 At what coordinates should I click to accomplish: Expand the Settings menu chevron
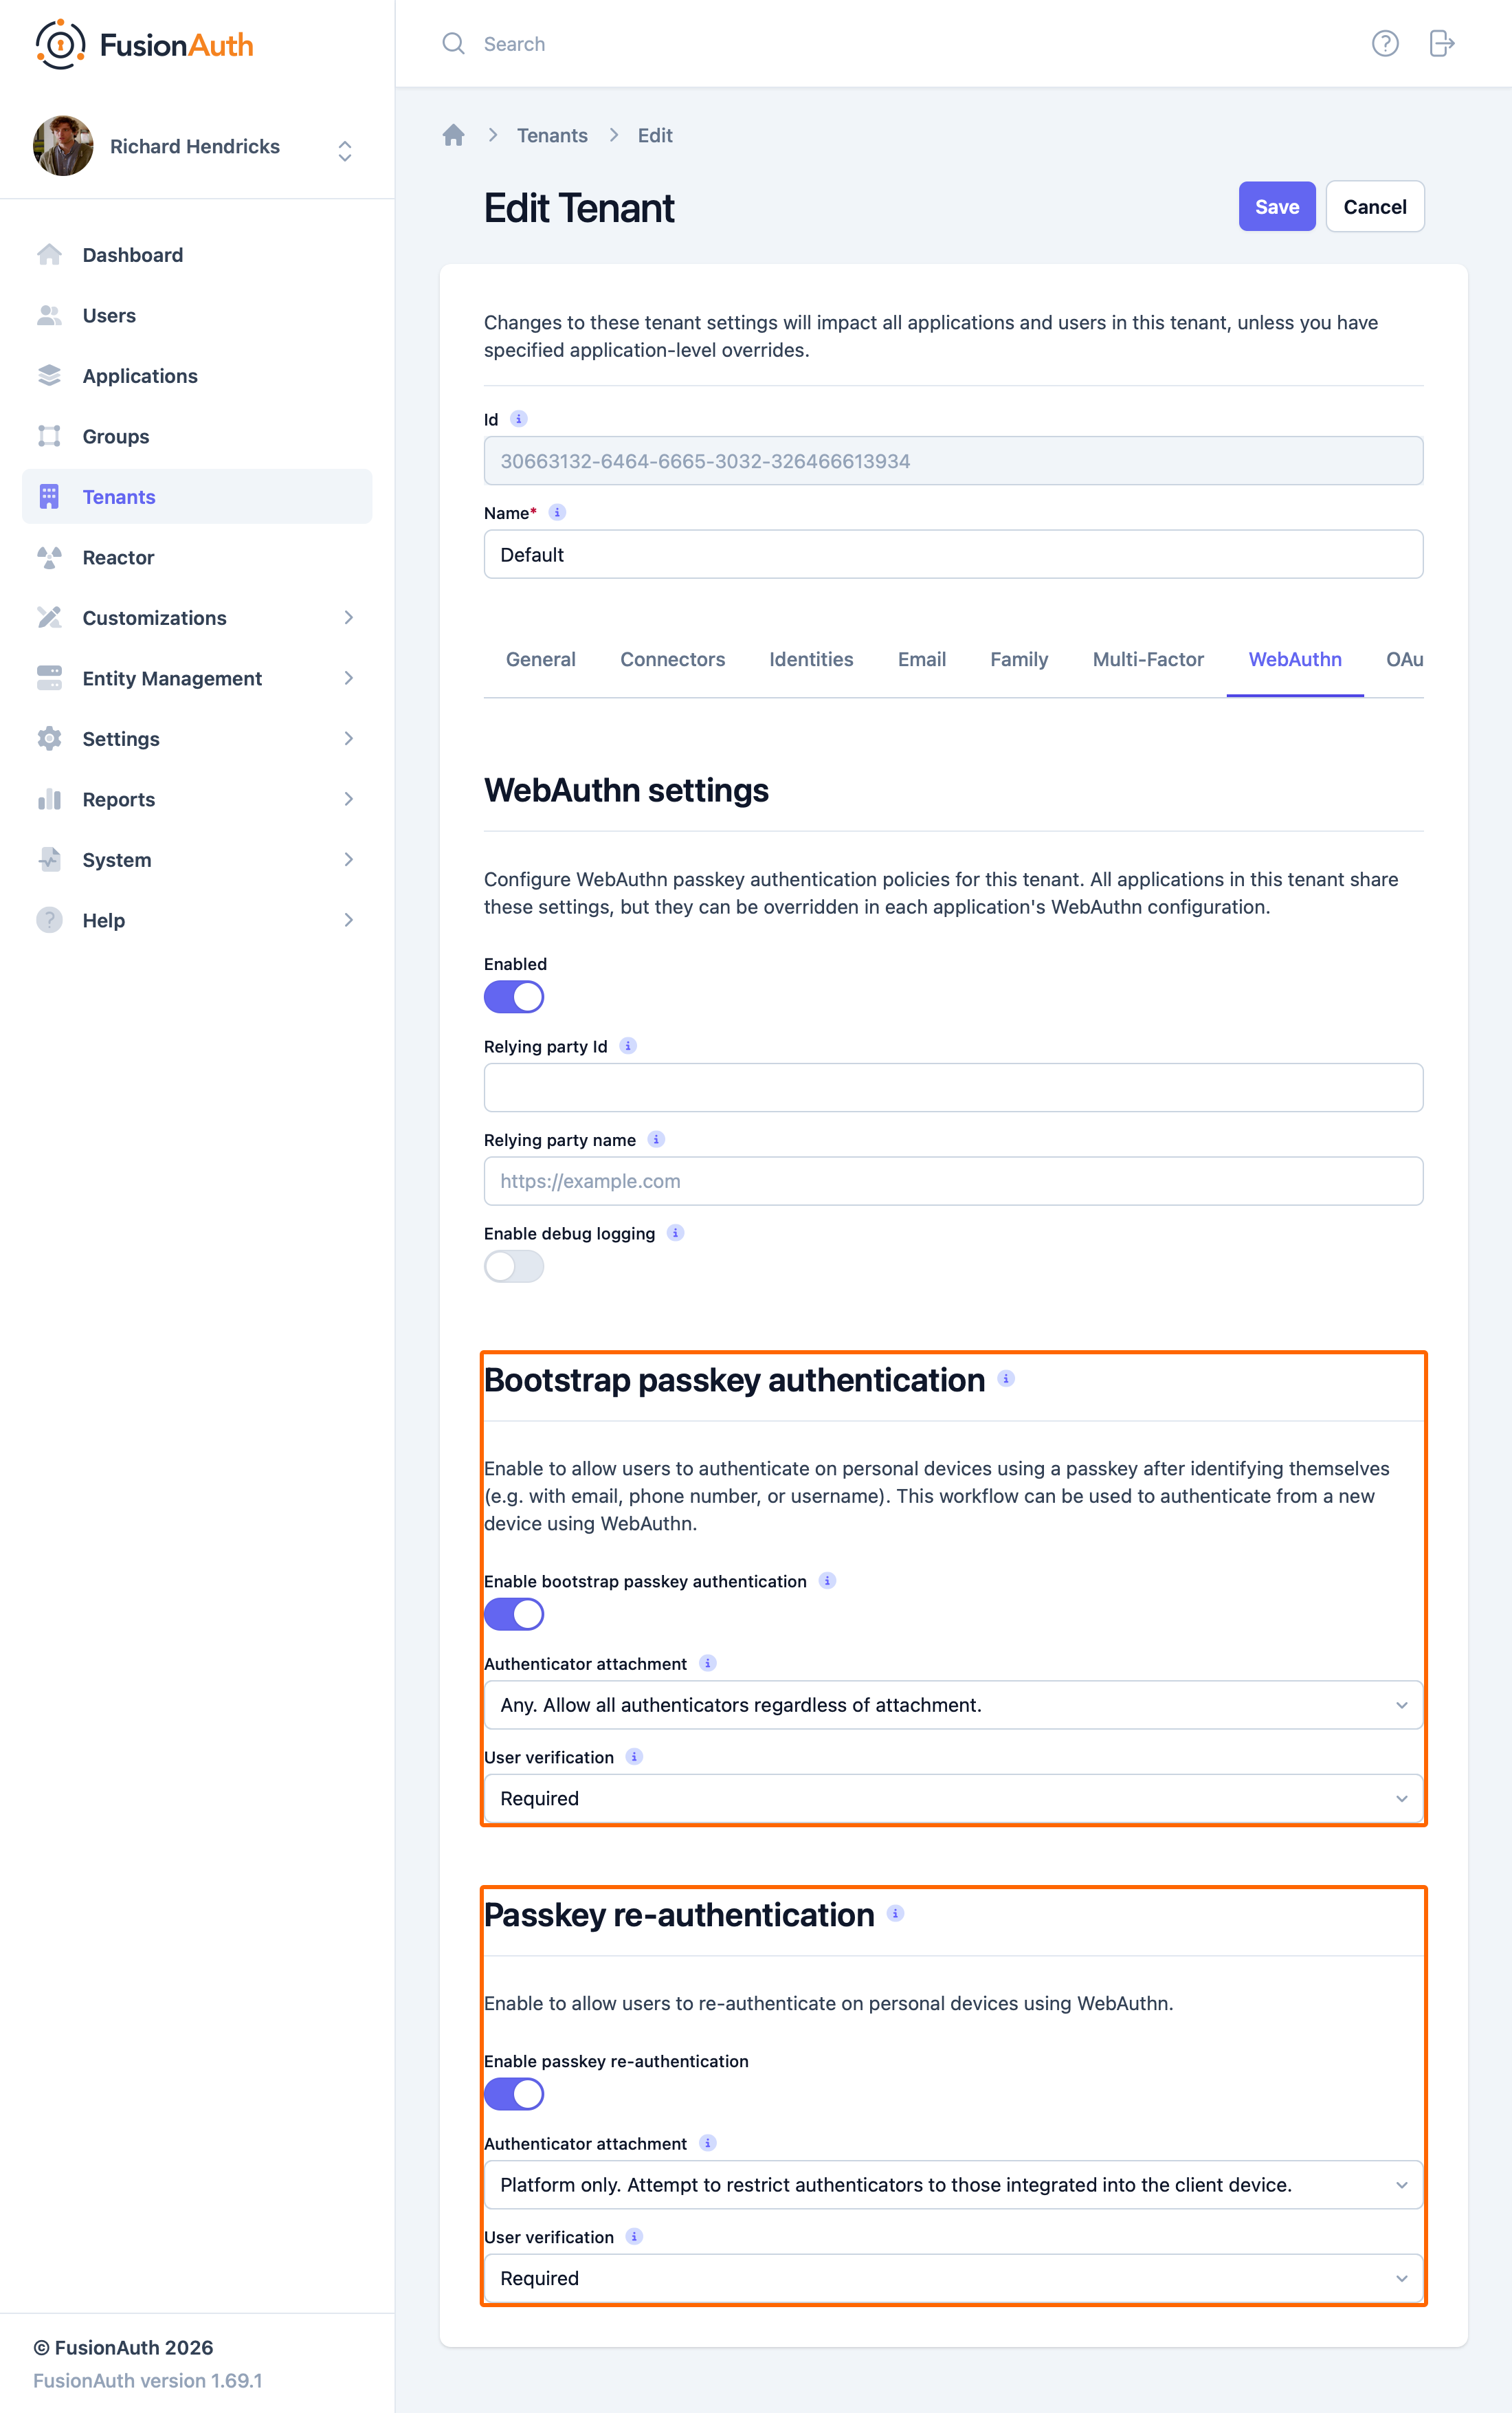pyautogui.click(x=348, y=739)
